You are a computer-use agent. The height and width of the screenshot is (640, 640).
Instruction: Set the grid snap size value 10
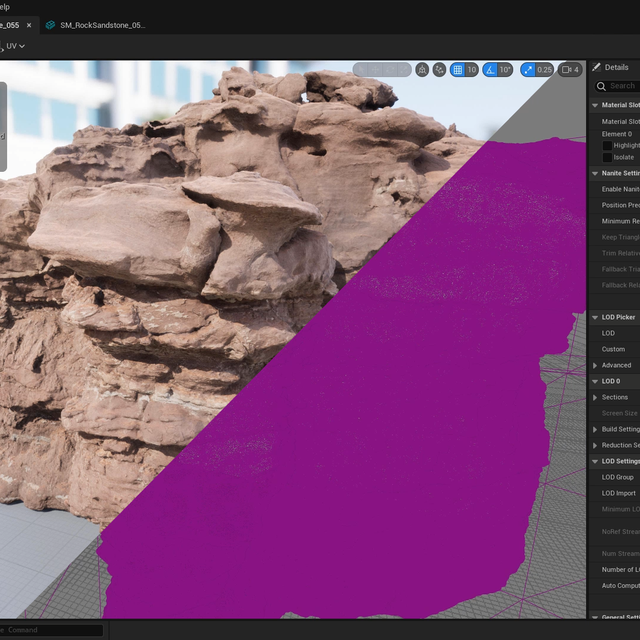[471, 70]
